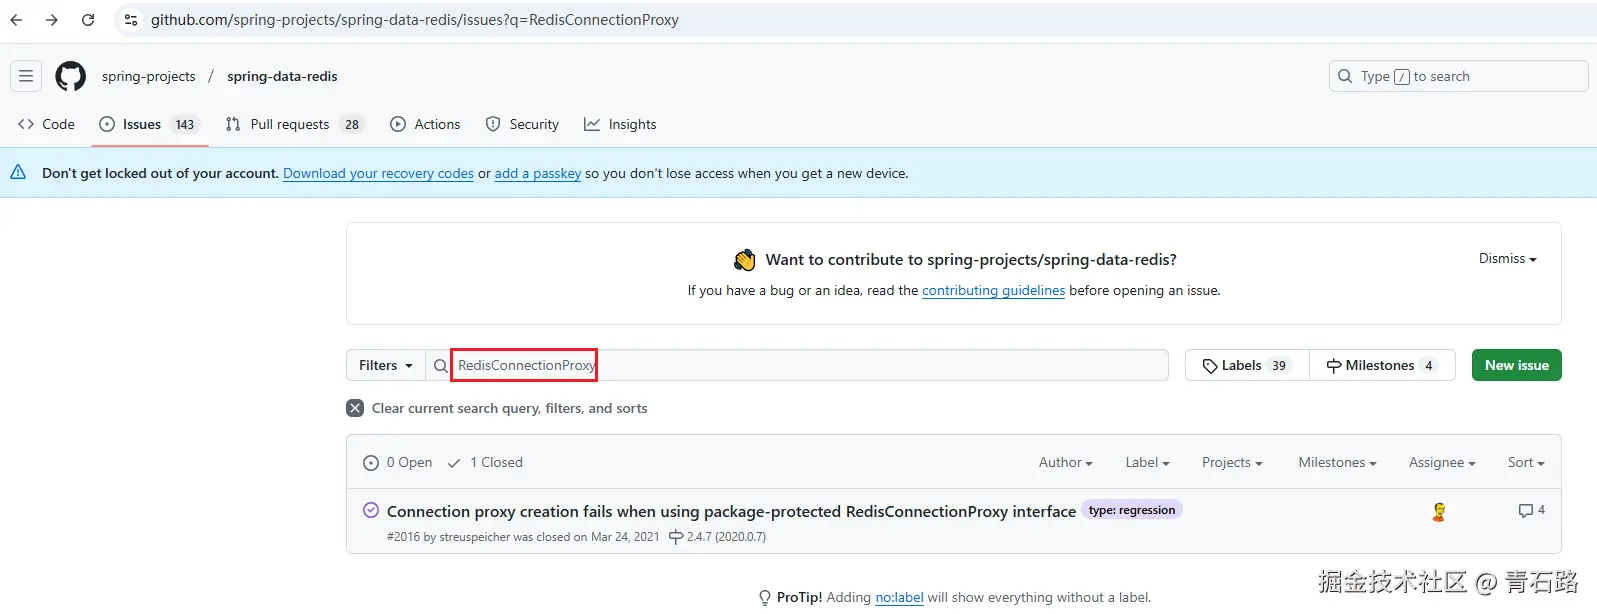Expand the Filters dropdown
Image resolution: width=1597 pixels, height=614 pixels.
pos(386,365)
